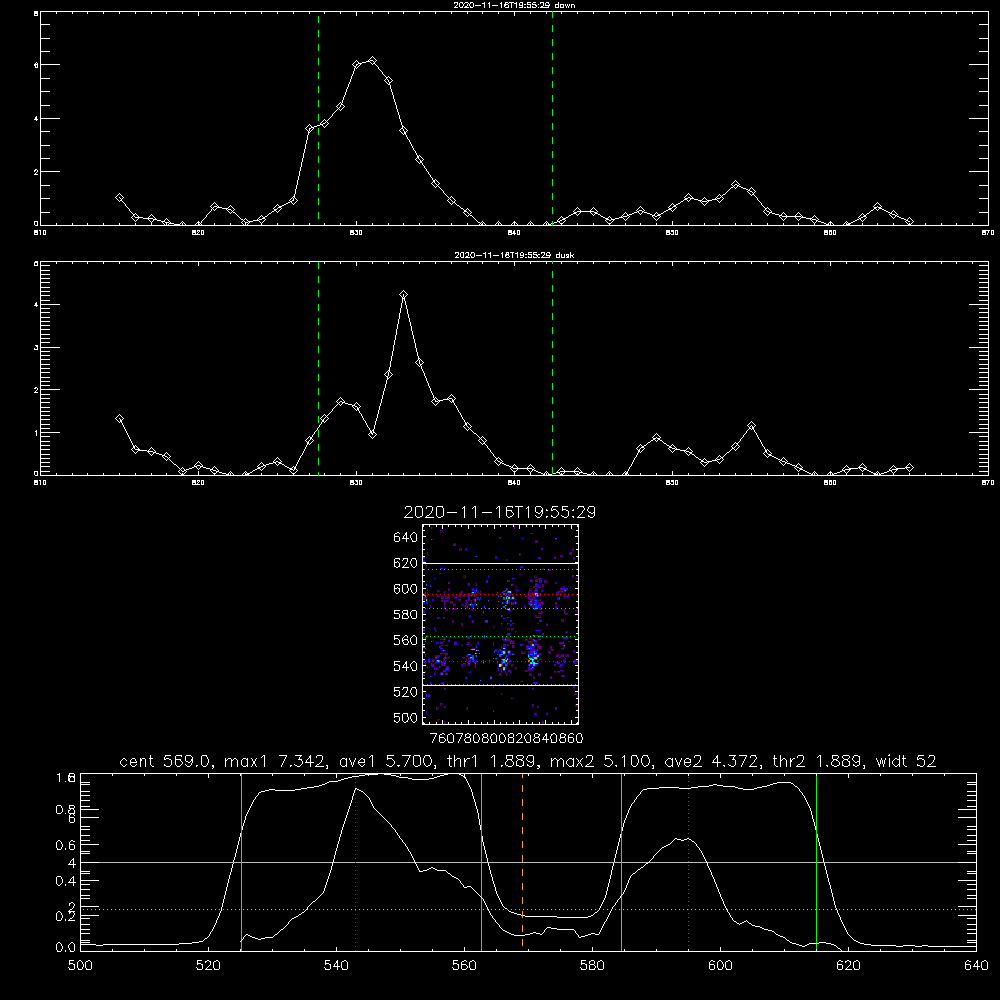The width and height of the screenshot is (1000, 1000).
Task: Click the 600 y-axis label of the detector image
Action: pos(406,589)
